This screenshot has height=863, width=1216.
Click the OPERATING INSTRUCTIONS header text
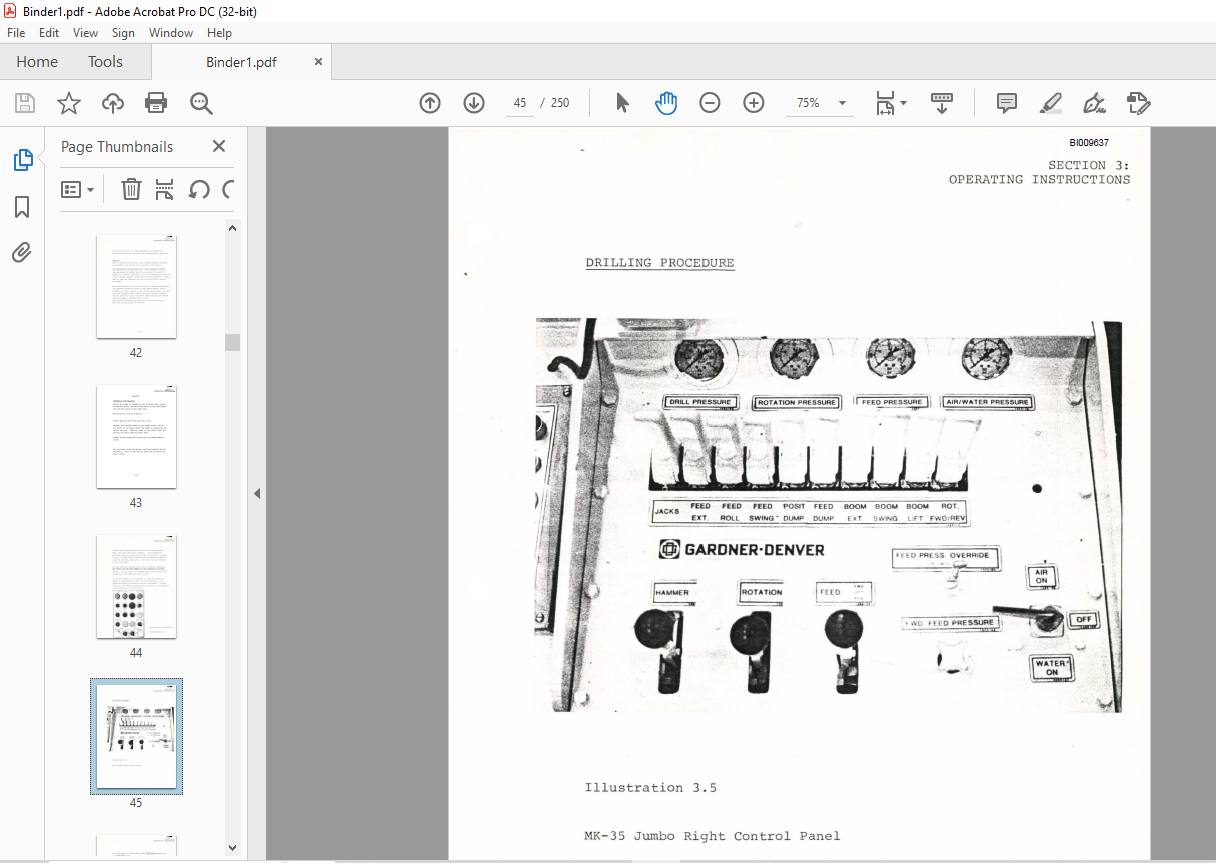1040,180
